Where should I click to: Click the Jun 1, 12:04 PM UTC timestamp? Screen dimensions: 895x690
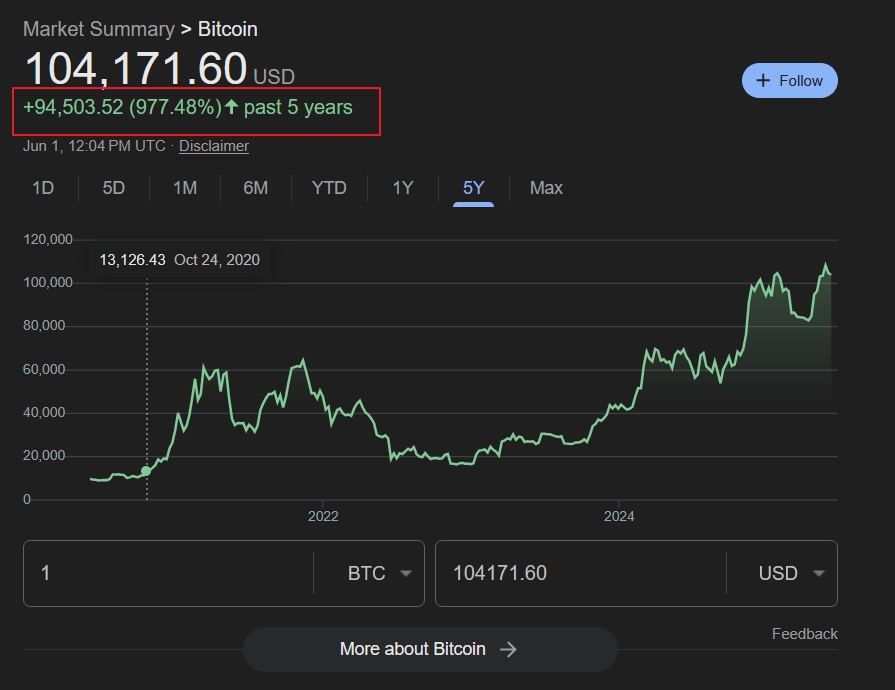point(94,146)
